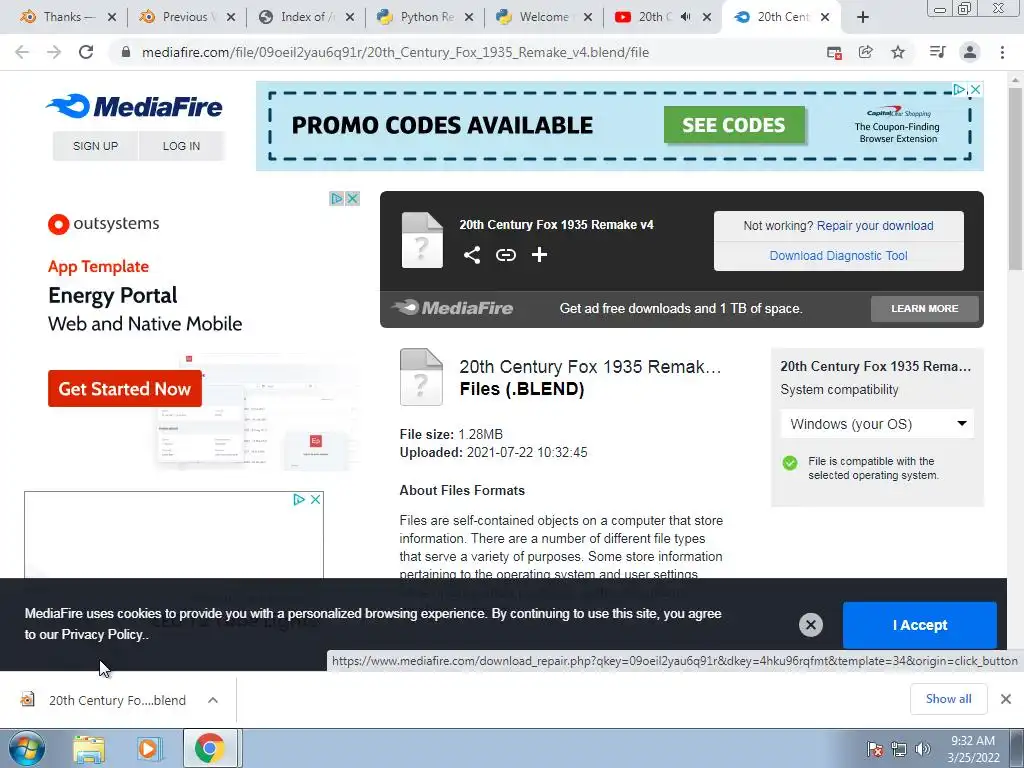The width and height of the screenshot is (1024, 768).
Task: Open Windows Explorer from taskbar
Action: pos(89,749)
